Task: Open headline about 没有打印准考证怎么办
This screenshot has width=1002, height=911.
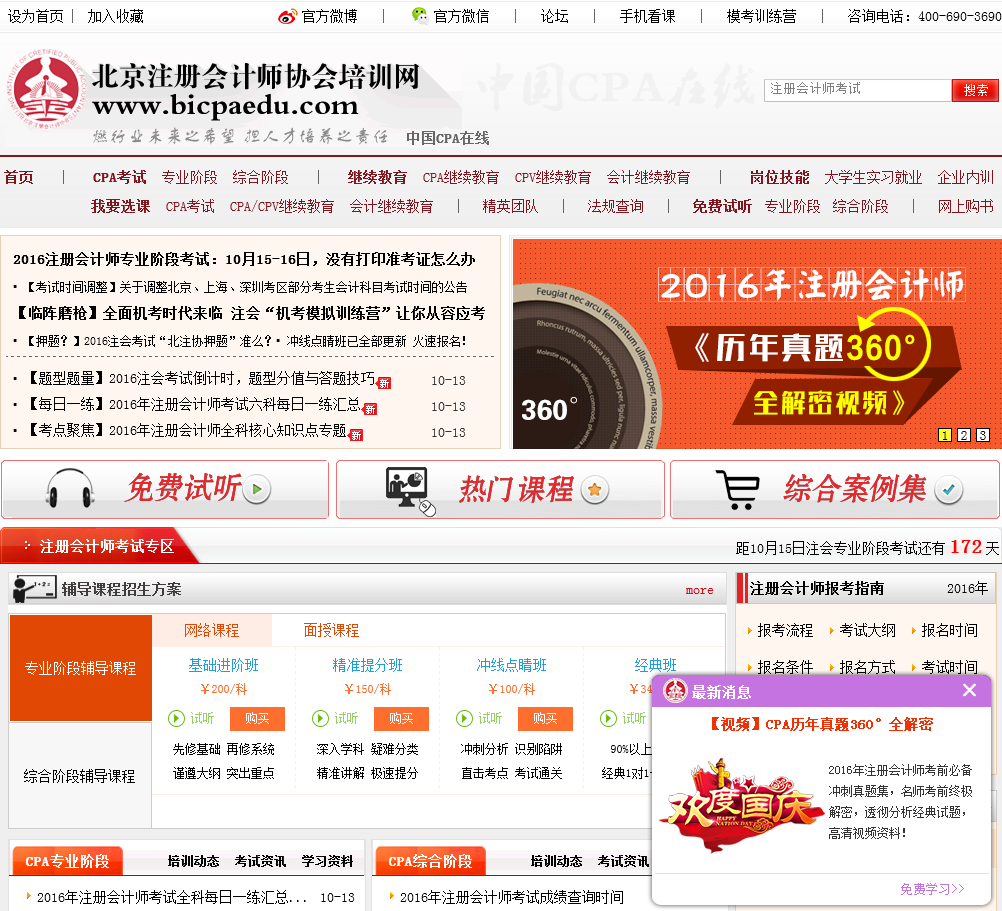Action: (x=244, y=259)
